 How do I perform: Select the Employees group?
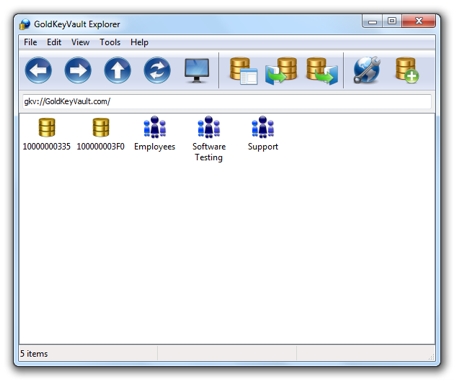tap(155, 133)
